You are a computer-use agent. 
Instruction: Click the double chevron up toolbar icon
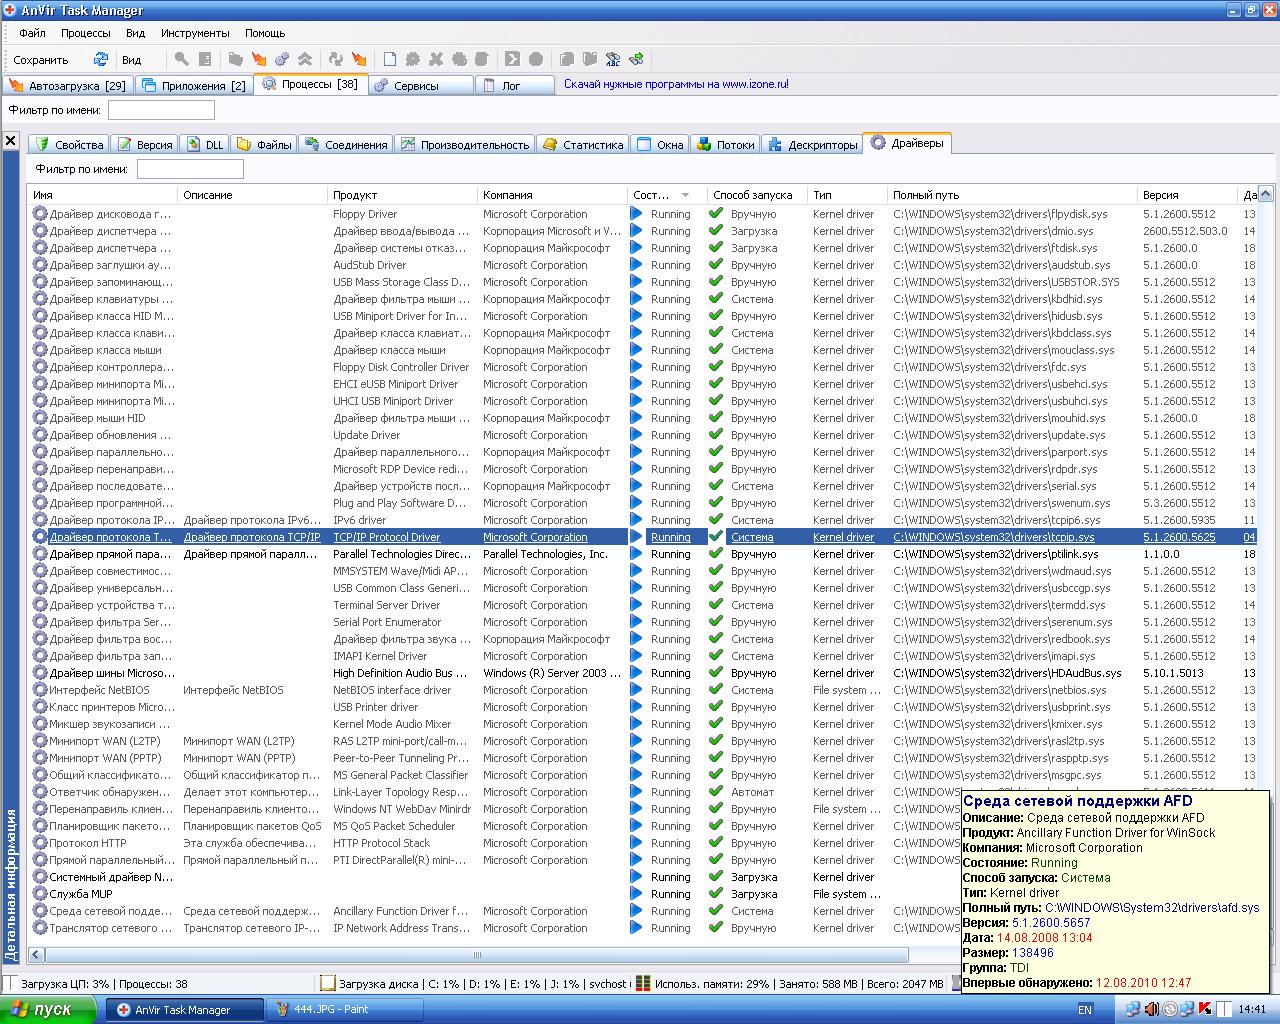[305, 60]
